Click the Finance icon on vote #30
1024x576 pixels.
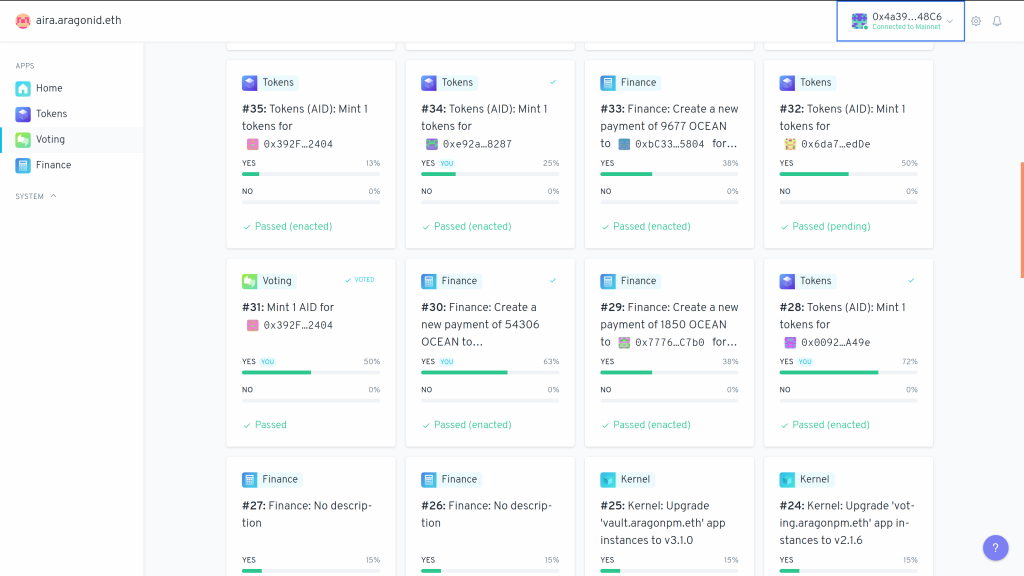click(428, 281)
